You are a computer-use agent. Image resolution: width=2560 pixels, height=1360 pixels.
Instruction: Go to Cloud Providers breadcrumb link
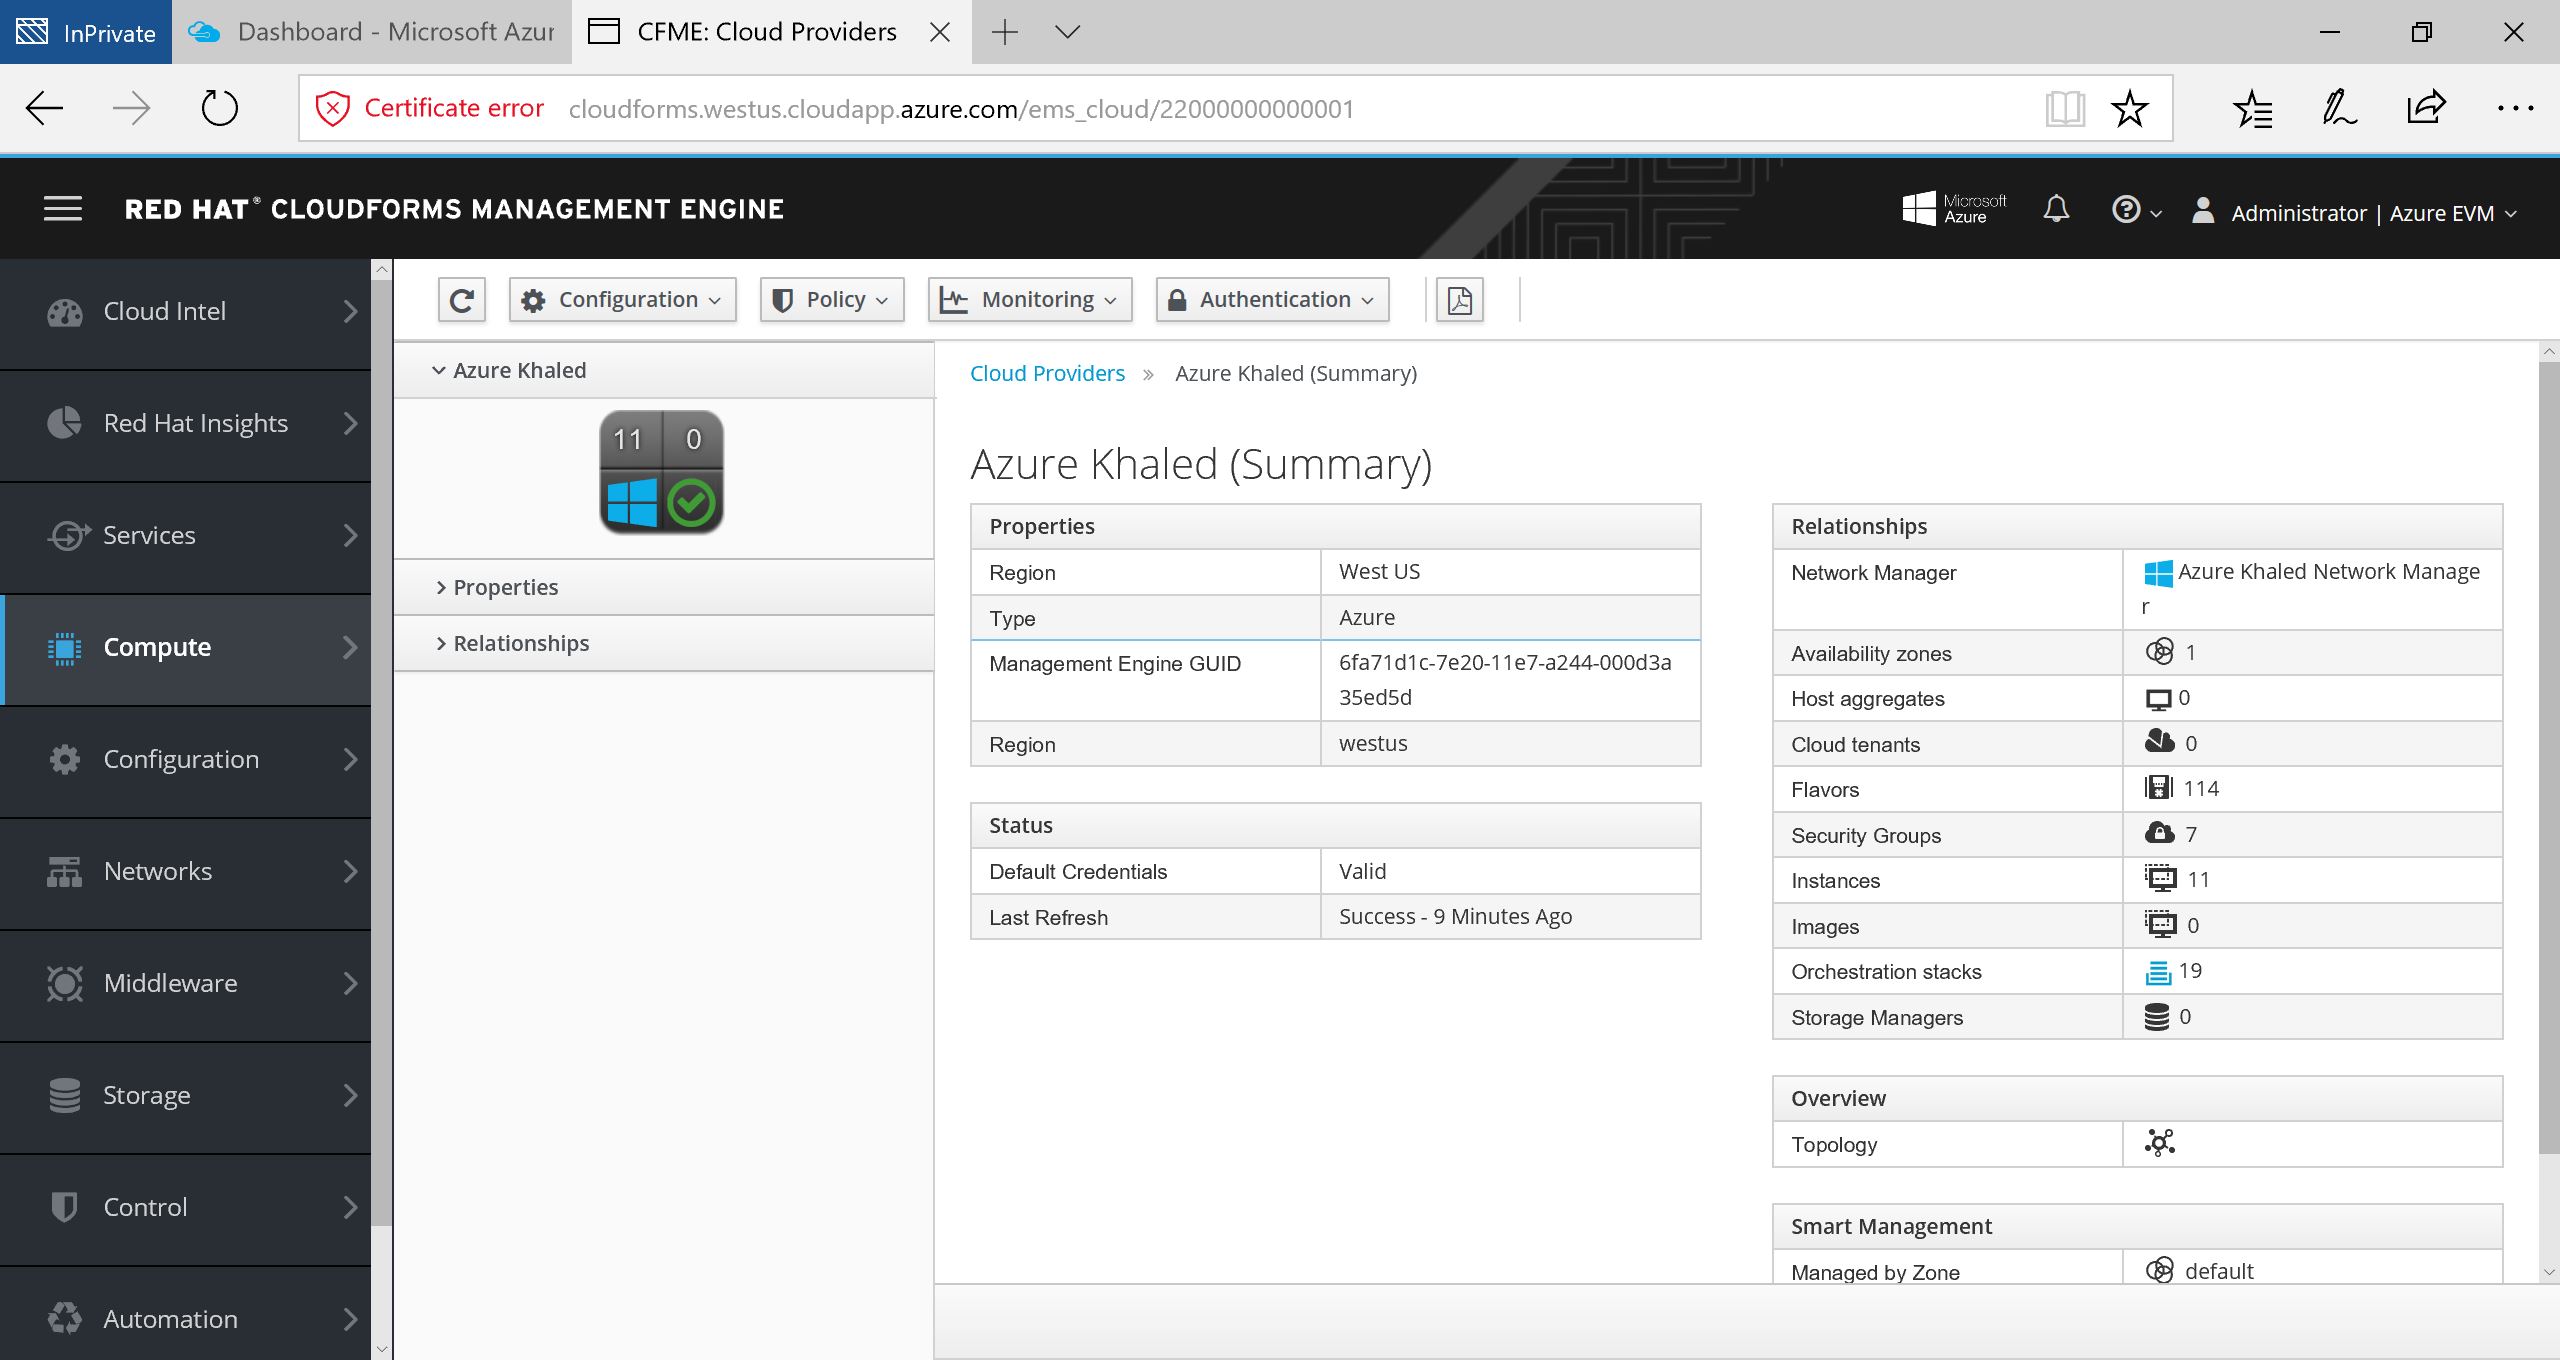tap(1047, 373)
